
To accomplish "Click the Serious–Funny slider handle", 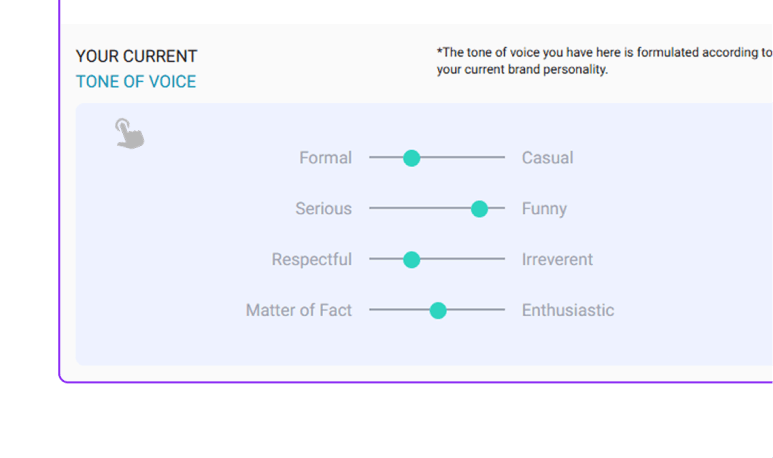I will (479, 209).
